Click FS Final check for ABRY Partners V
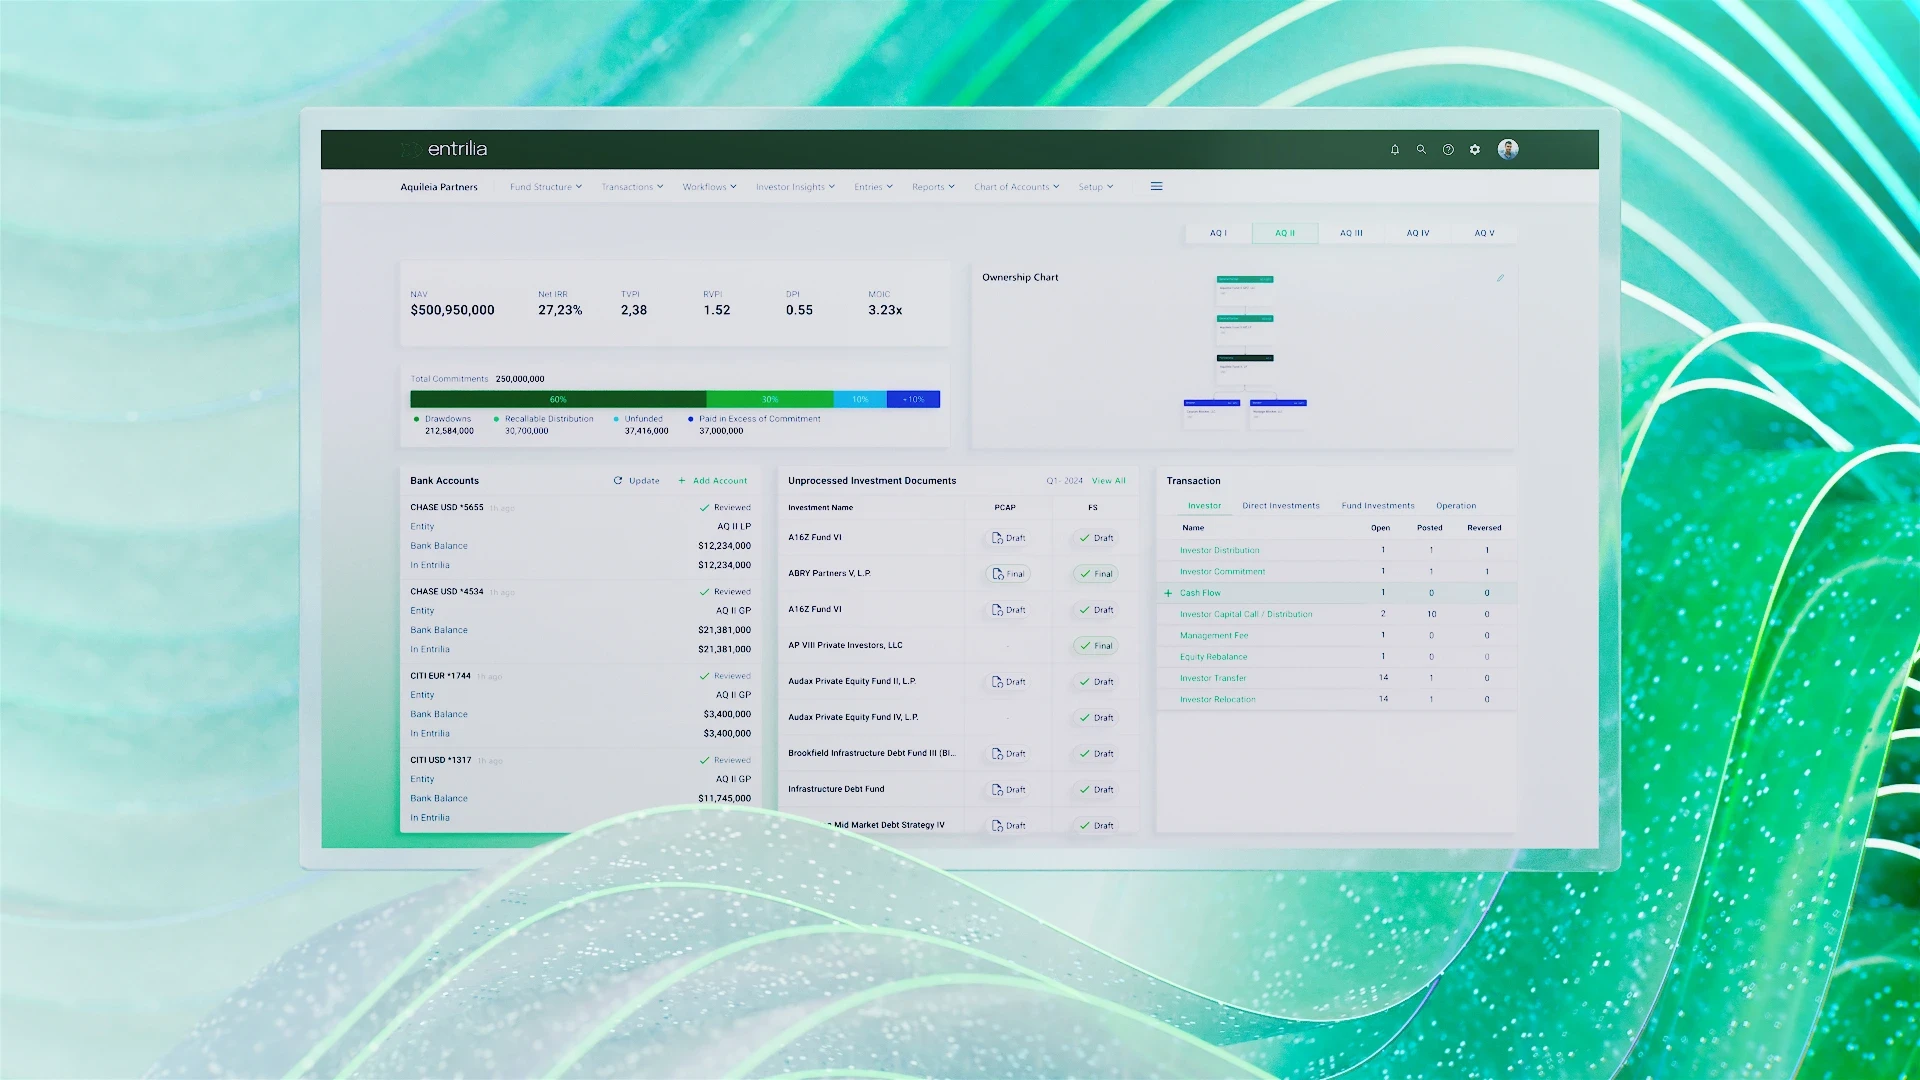1920x1080 pixels. click(x=1096, y=574)
